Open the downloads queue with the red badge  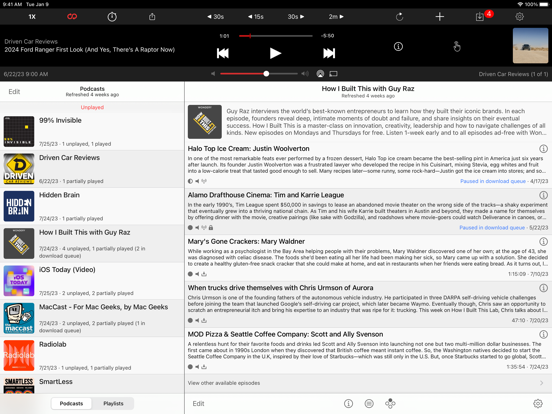(x=480, y=17)
